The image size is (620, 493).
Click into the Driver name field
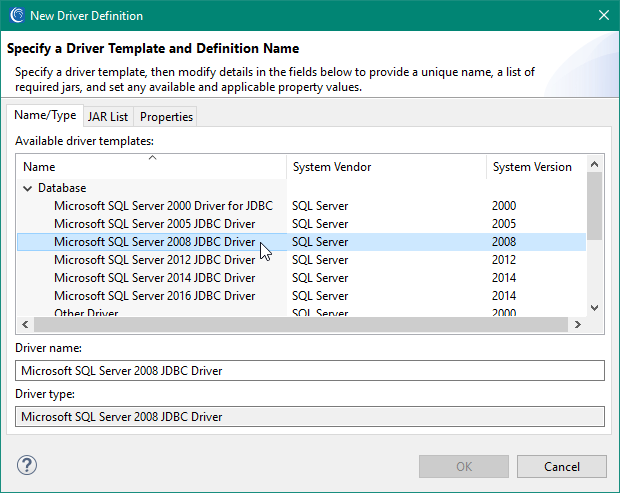(x=310, y=370)
